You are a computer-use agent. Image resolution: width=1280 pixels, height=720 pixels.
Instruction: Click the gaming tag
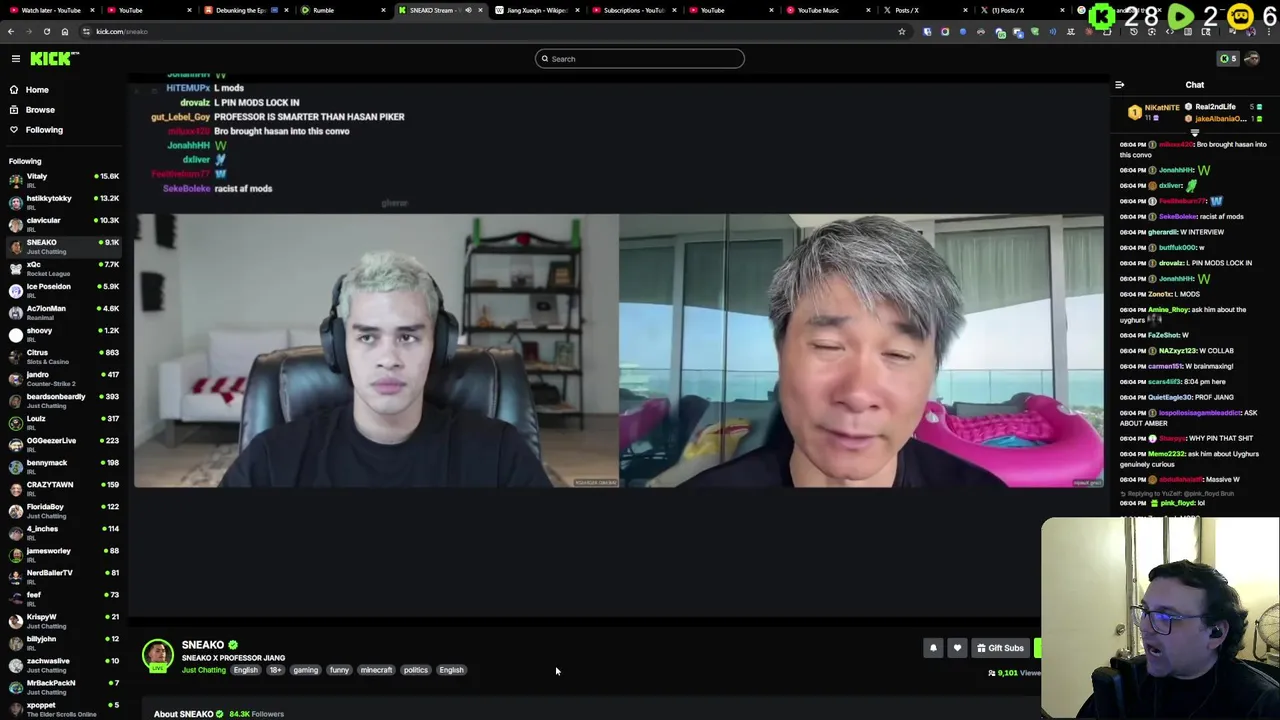[305, 670]
